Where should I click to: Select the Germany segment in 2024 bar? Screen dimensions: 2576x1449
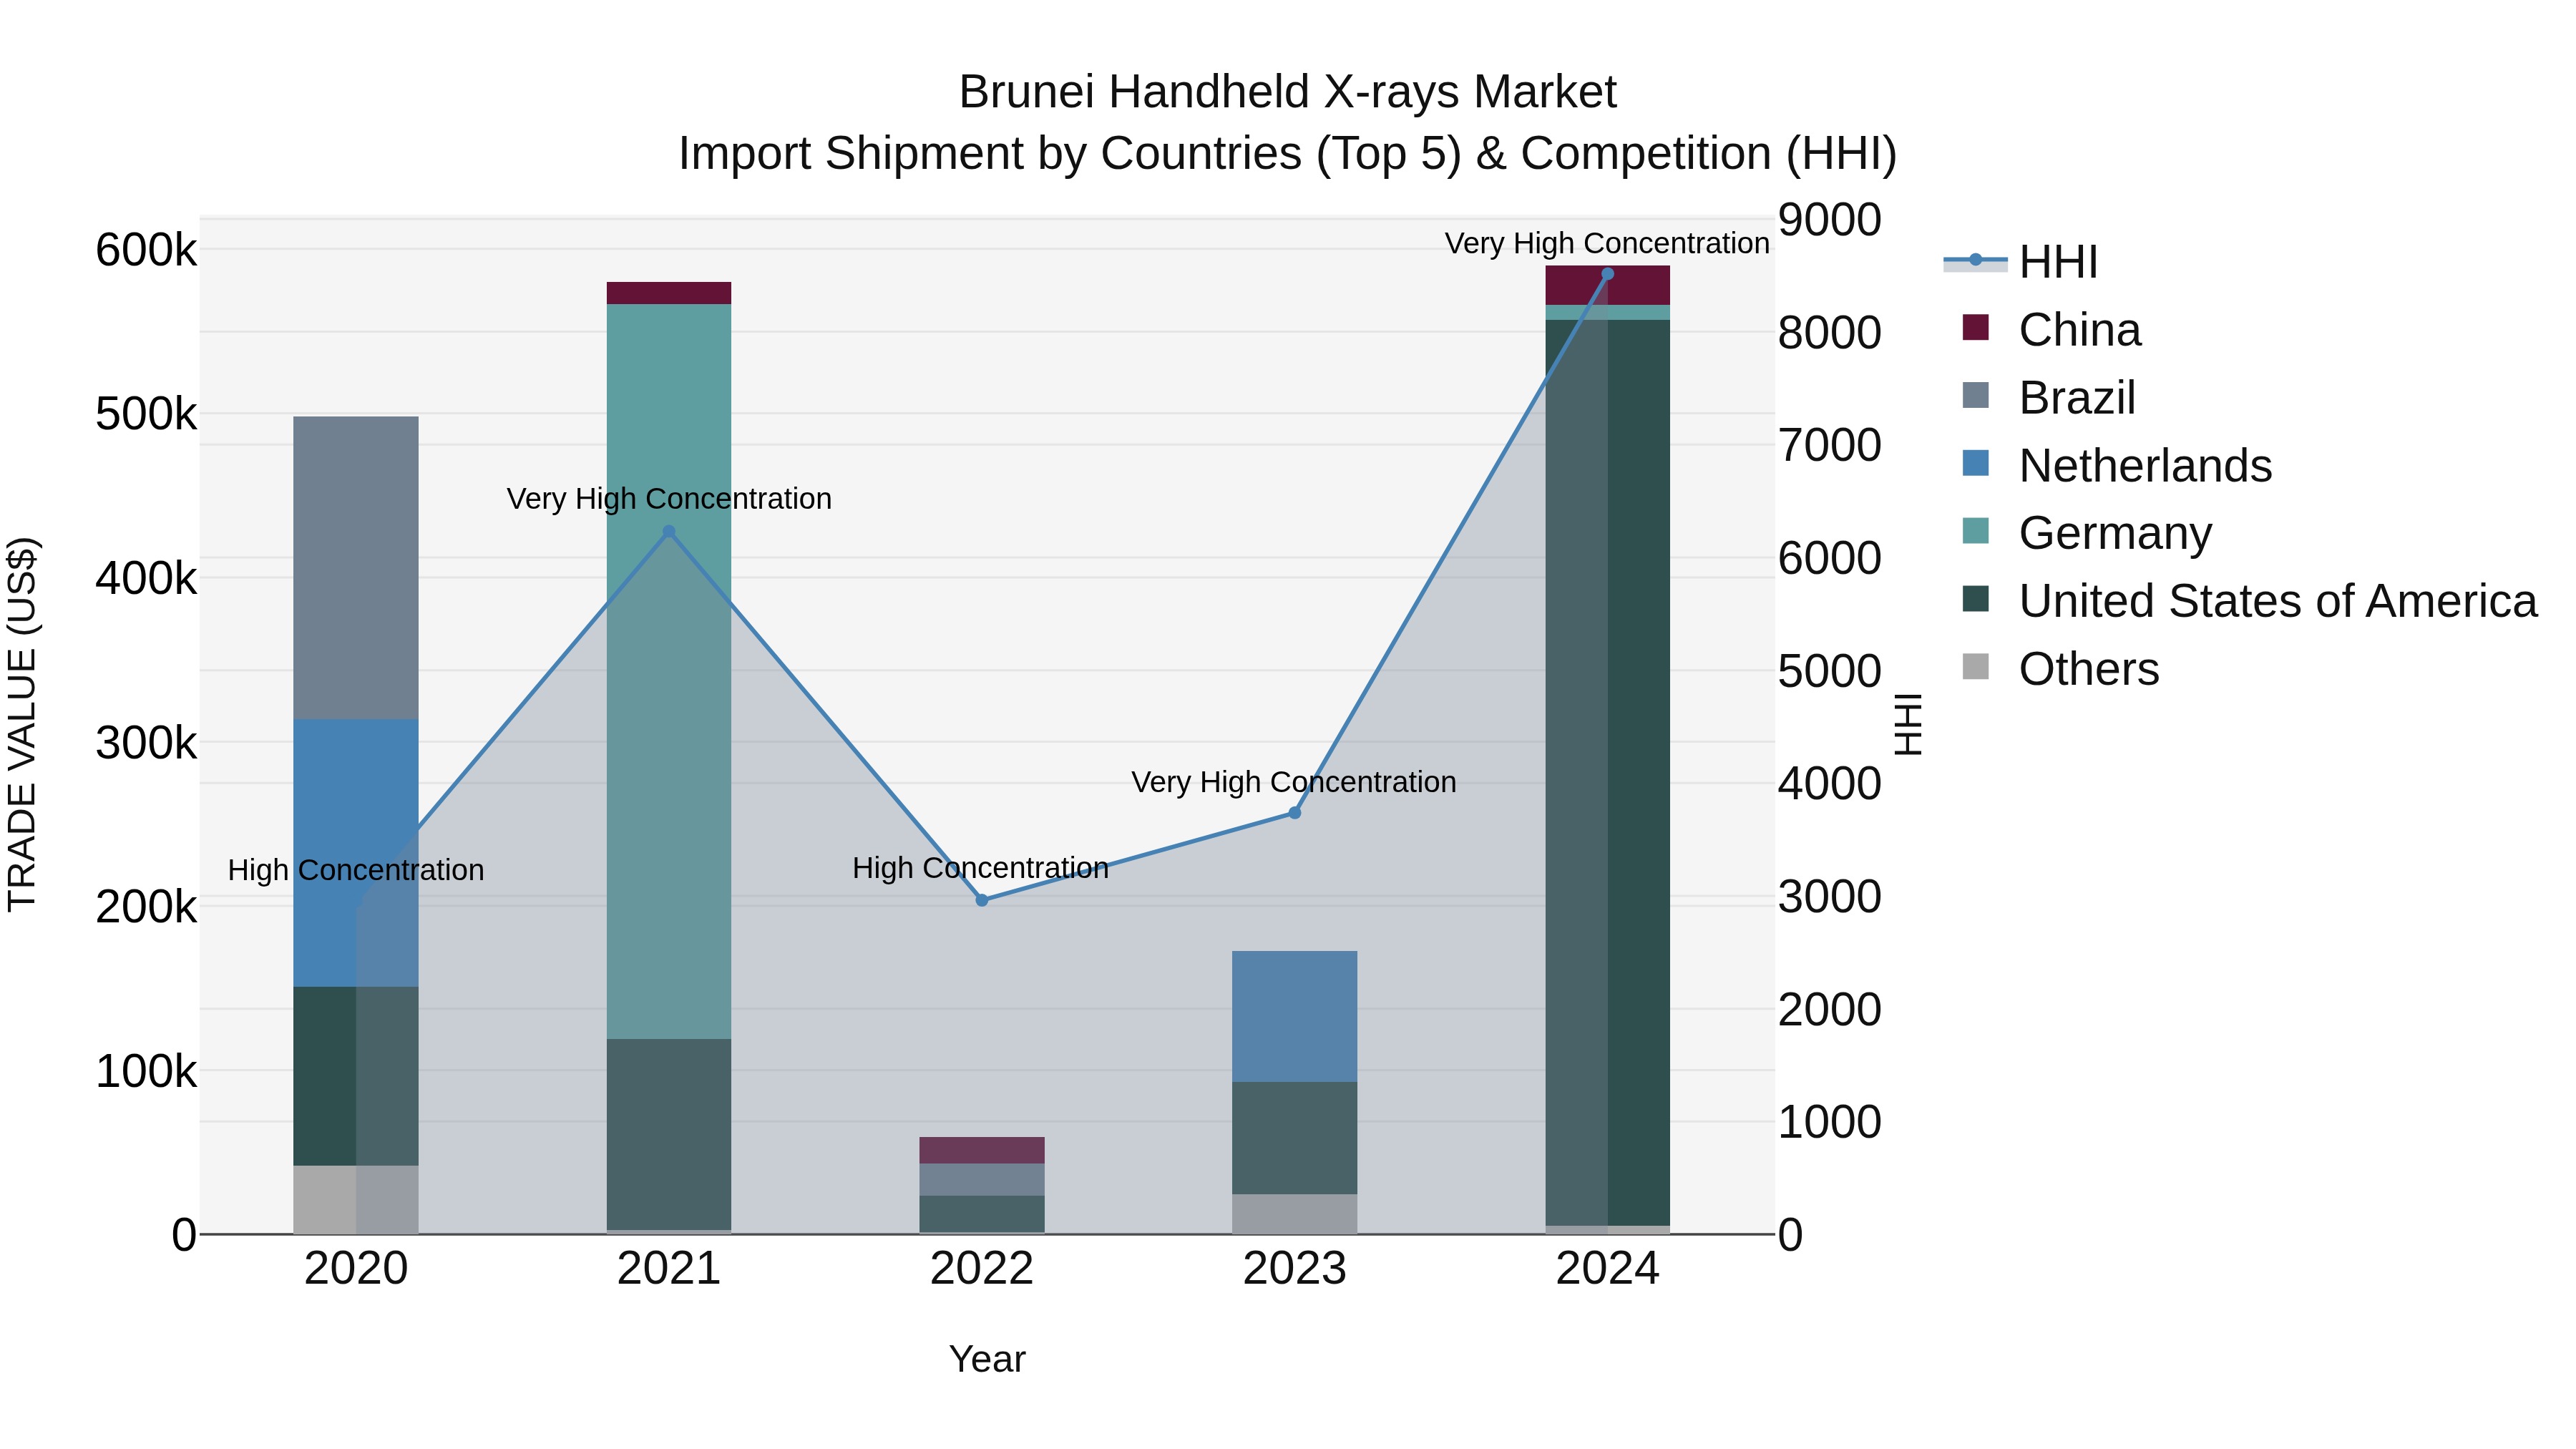(x=1608, y=312)
